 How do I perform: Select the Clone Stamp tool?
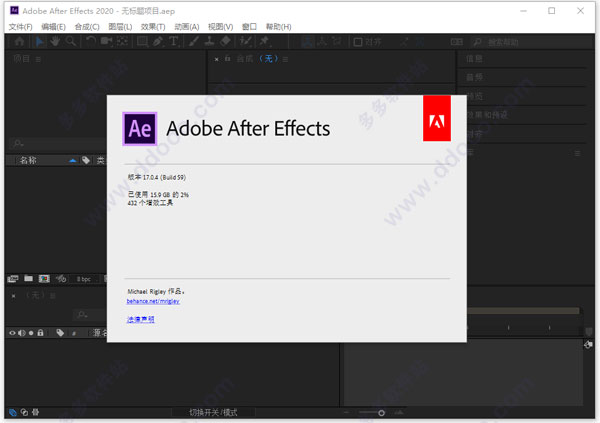[209, 41]
